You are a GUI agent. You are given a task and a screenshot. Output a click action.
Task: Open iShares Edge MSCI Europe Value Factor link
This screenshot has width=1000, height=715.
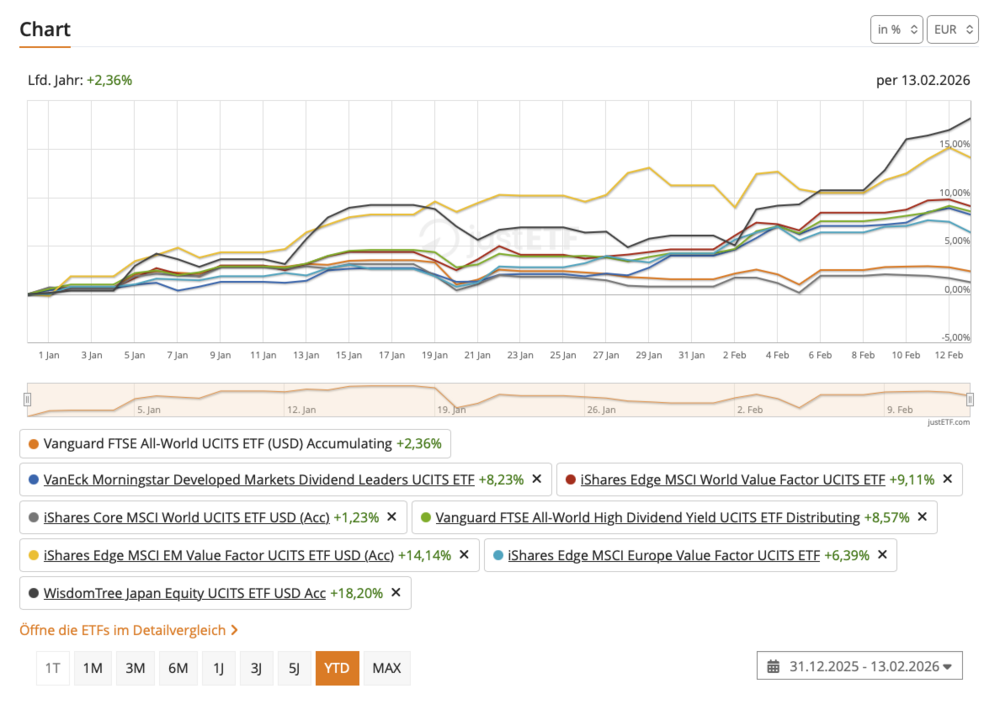663,556
